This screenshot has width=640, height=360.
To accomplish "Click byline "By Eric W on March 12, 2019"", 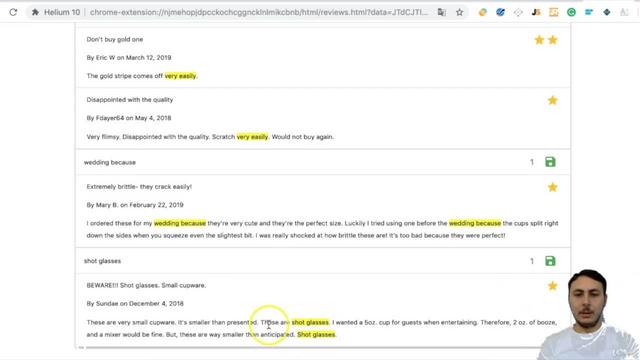I will [x=129, y=58].
